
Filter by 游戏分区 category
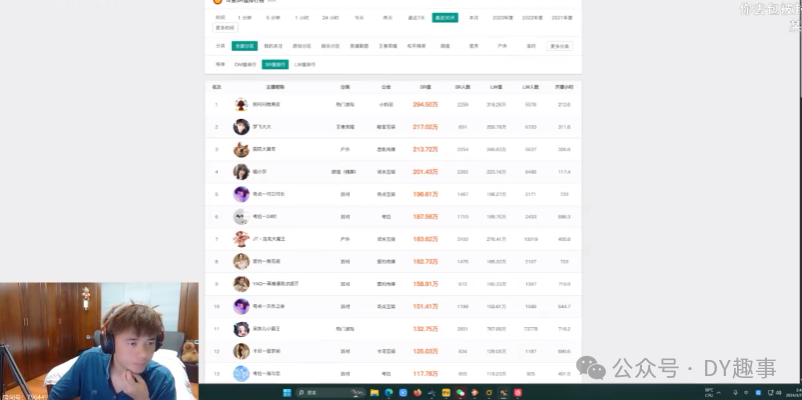click(x=302, y=46)
